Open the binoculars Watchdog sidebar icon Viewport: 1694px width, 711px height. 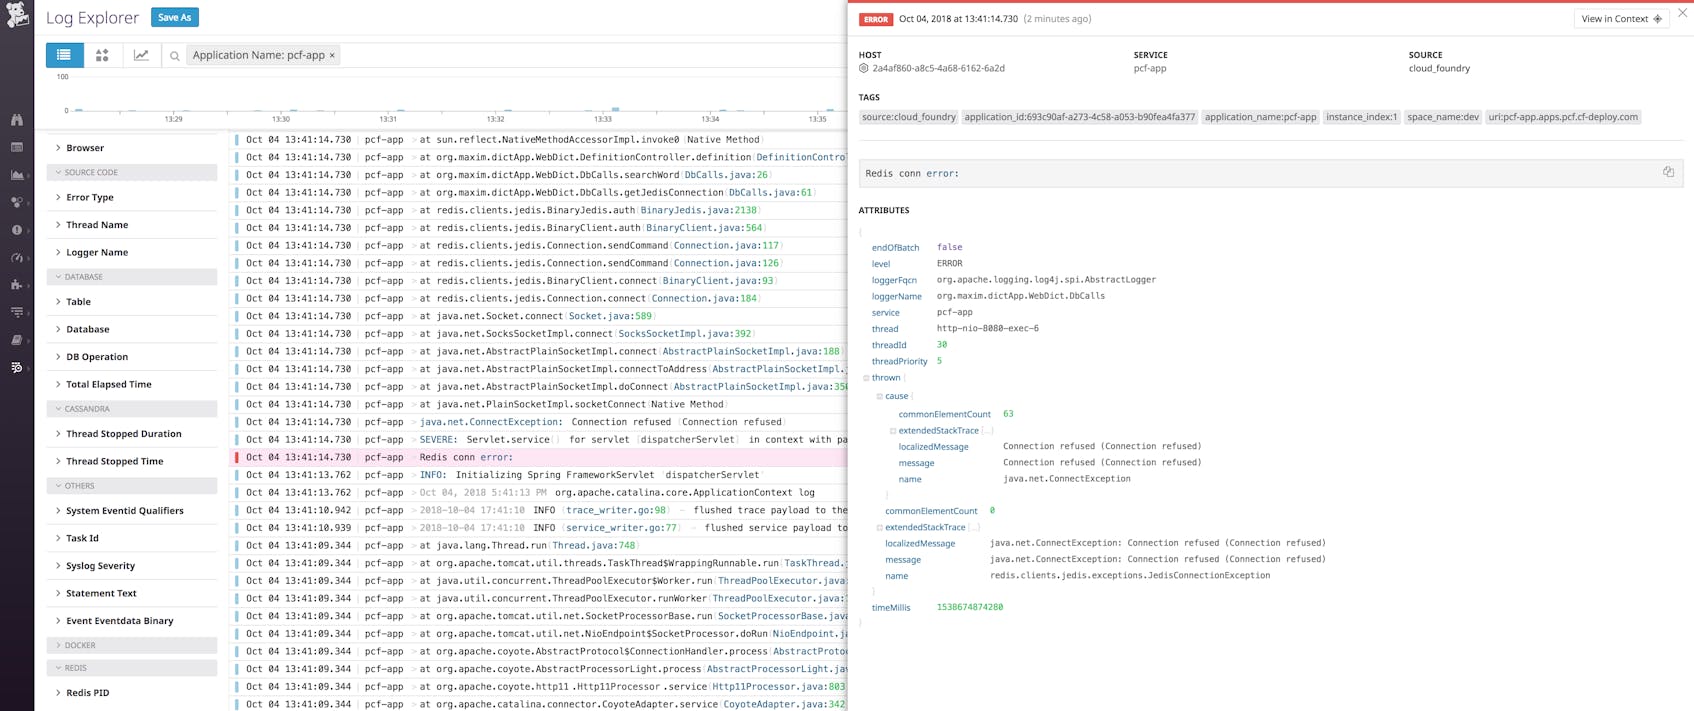tap(17, 119)
